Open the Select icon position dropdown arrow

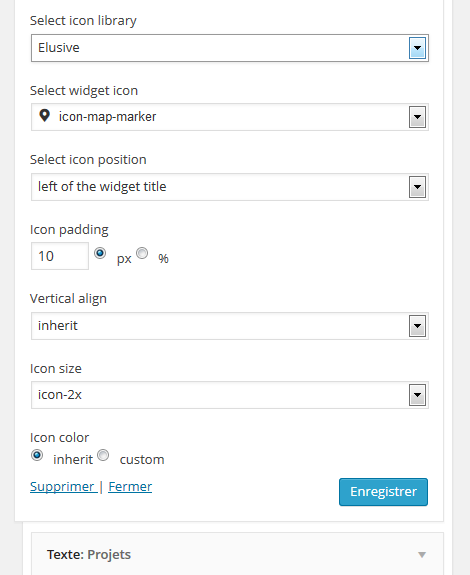417,187
